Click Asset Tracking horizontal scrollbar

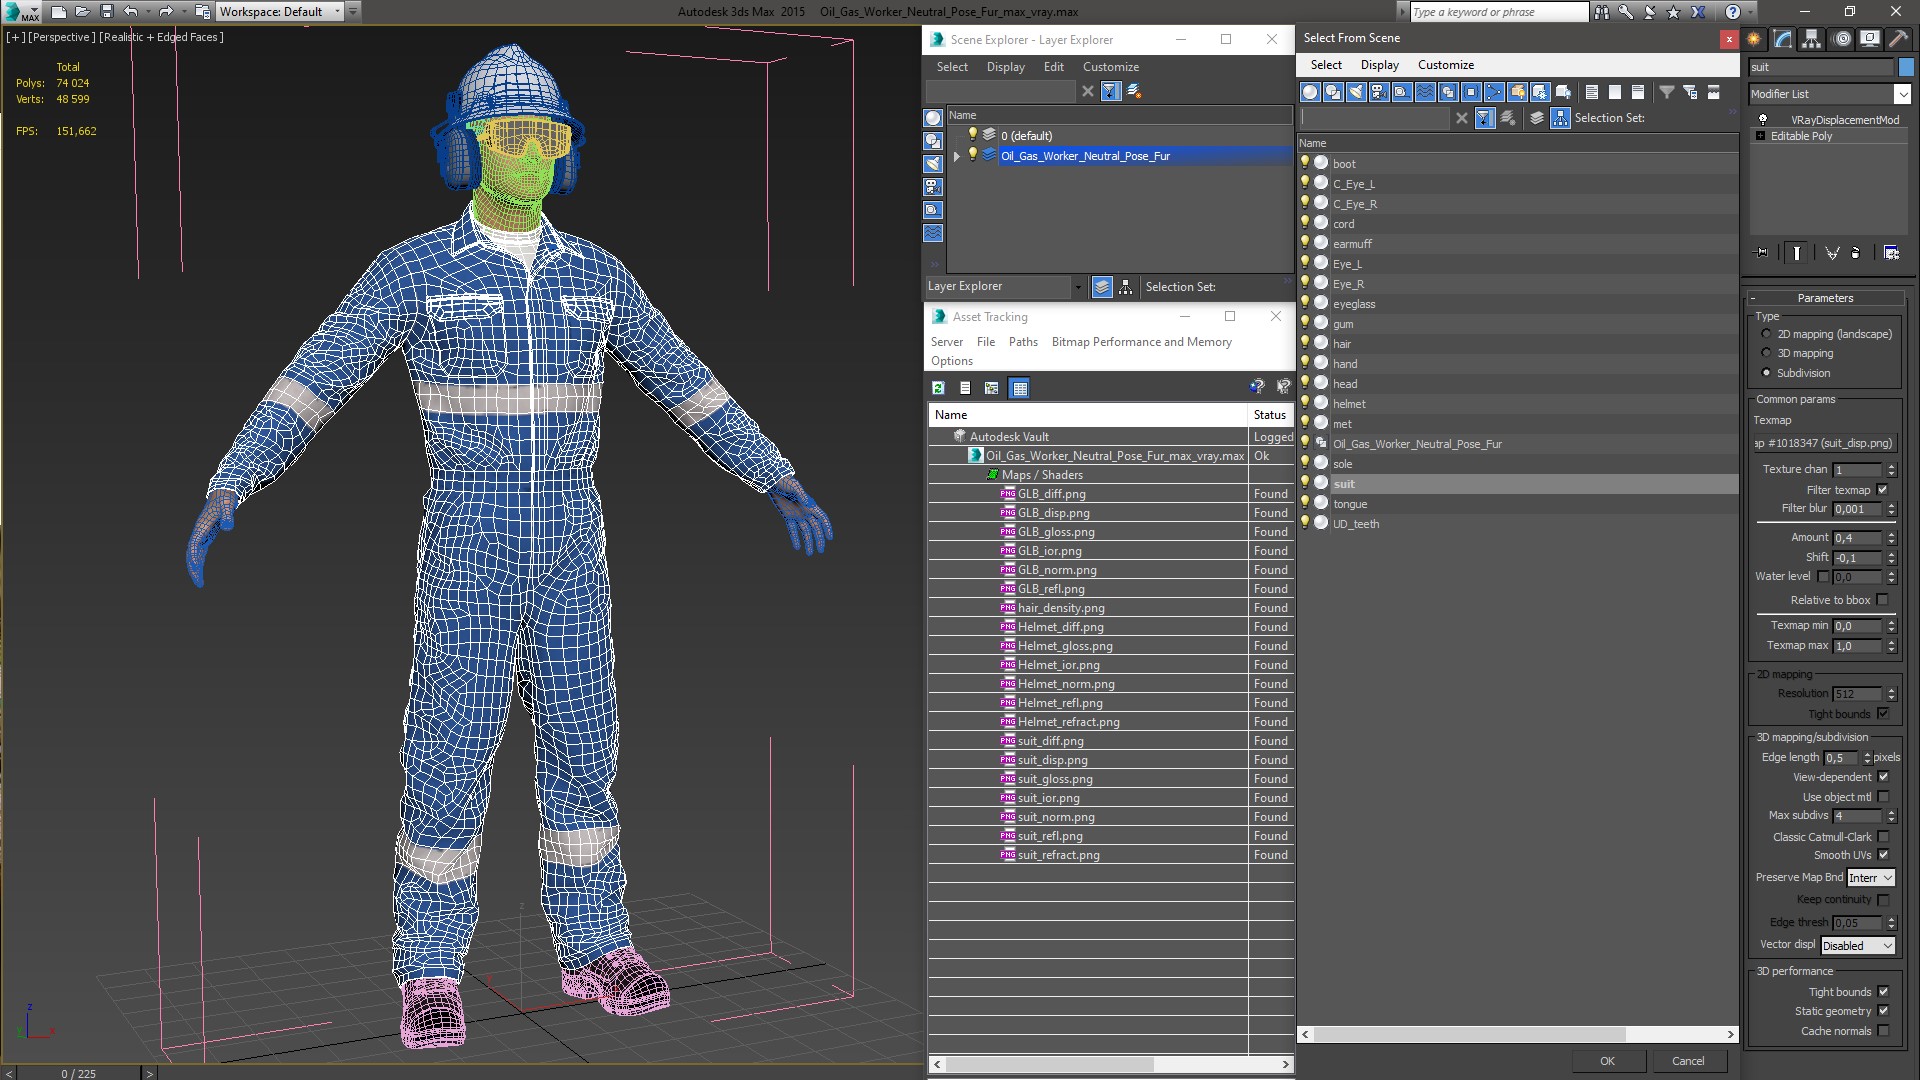pyautogui.click(x=1111, y=1064)
